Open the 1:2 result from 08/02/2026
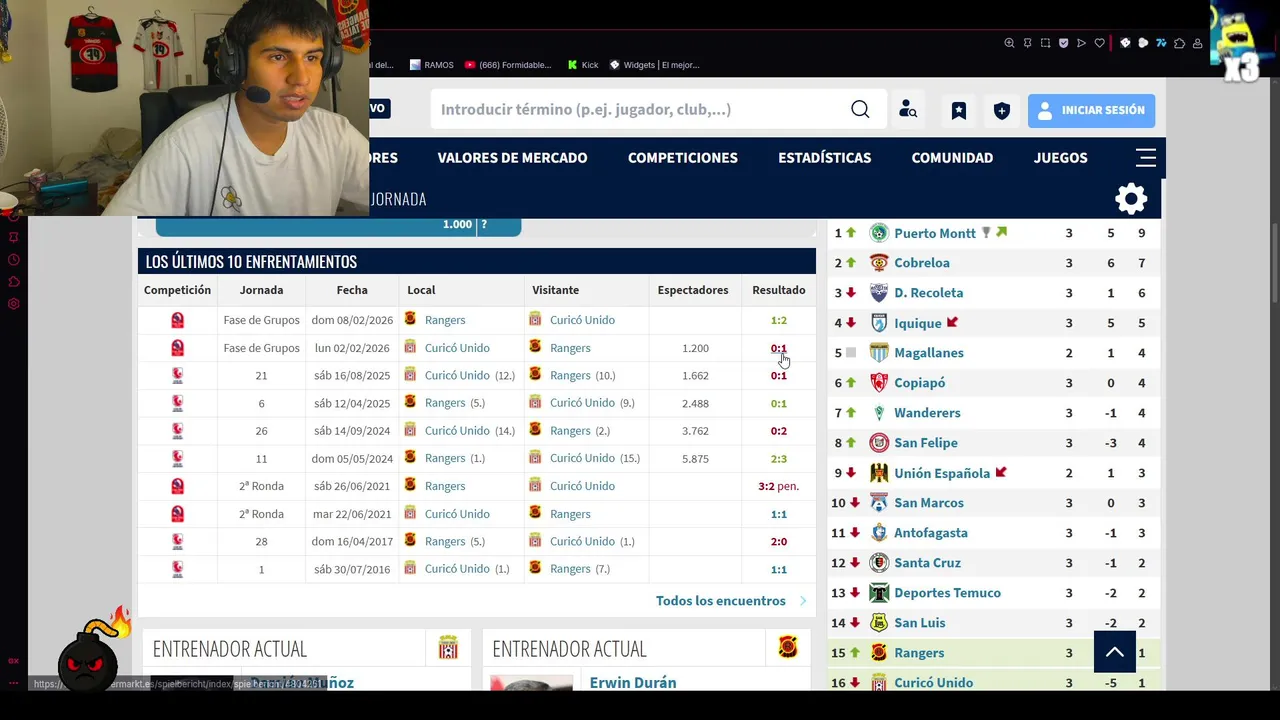Screen dimensions: 1280x720 pyautogui.click(x=778, y=320)
